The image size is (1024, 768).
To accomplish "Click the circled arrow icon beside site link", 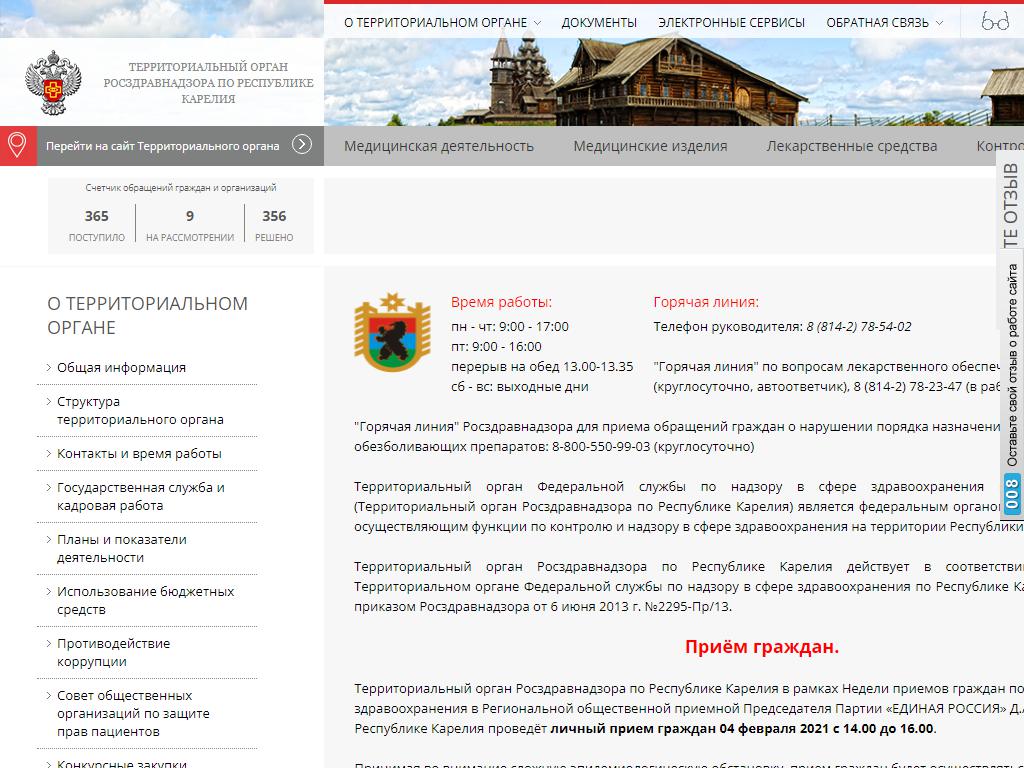I will [x=302, y=145].
